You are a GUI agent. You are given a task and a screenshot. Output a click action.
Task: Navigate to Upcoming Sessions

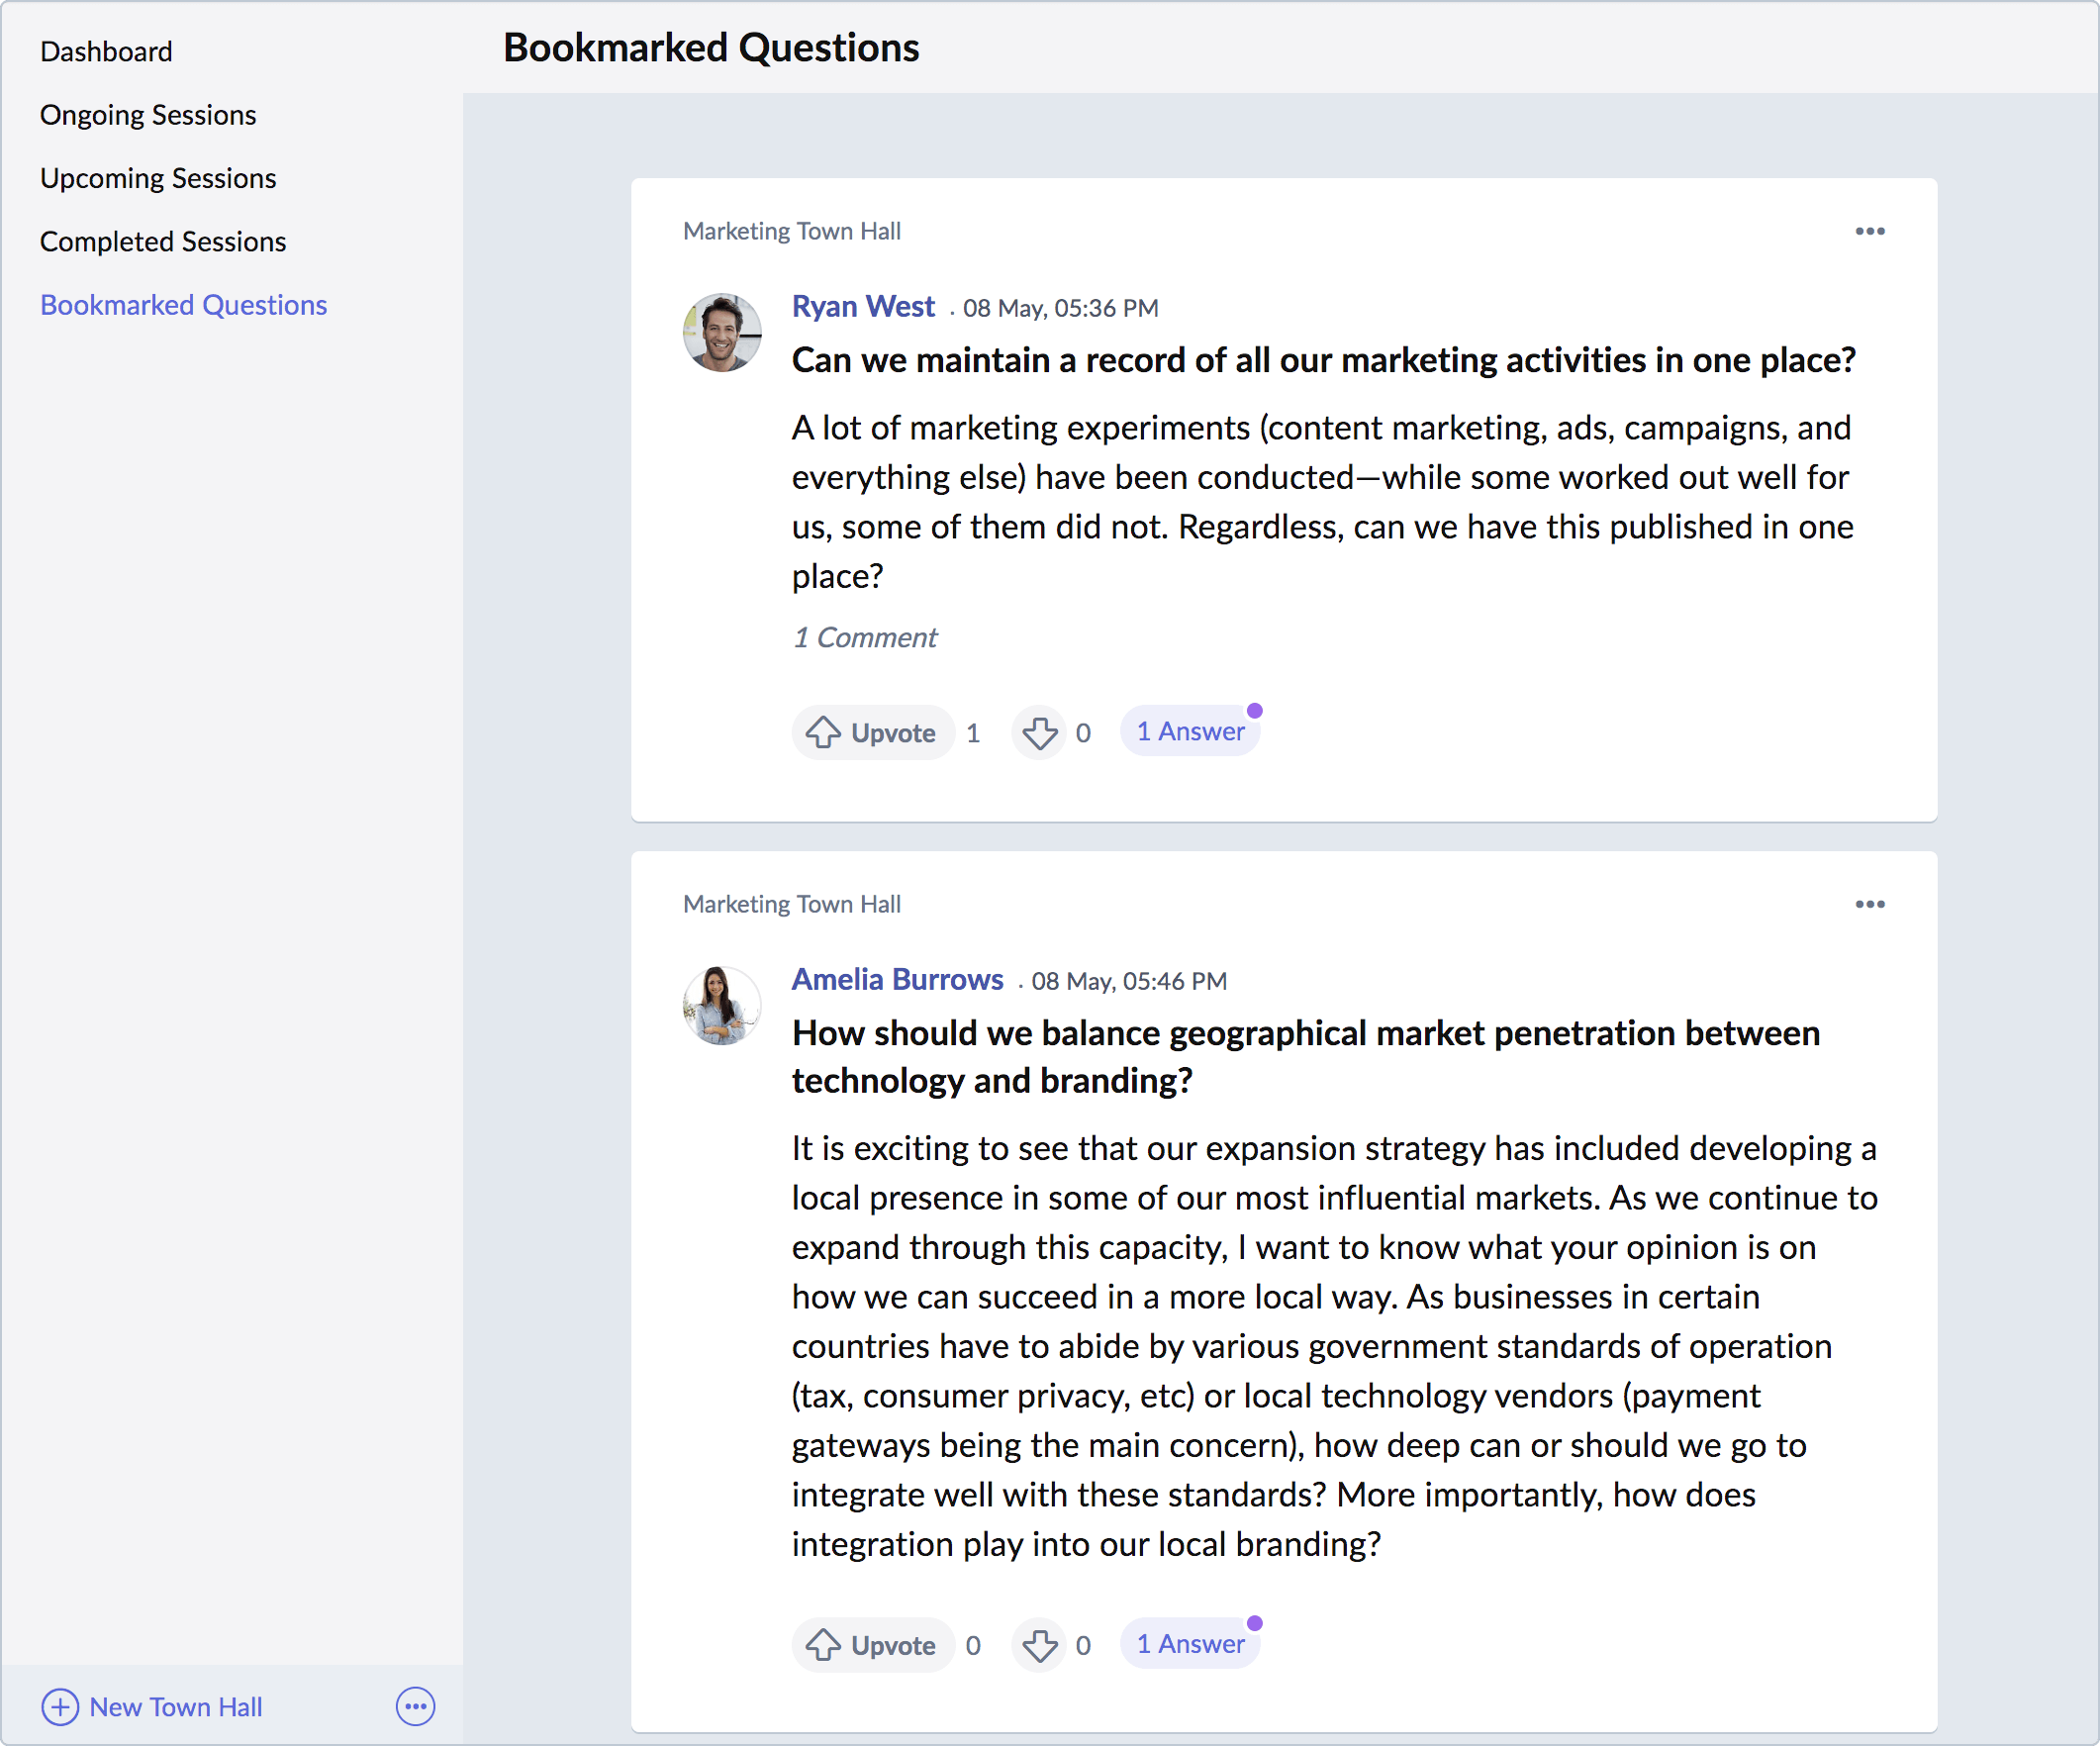158,178
